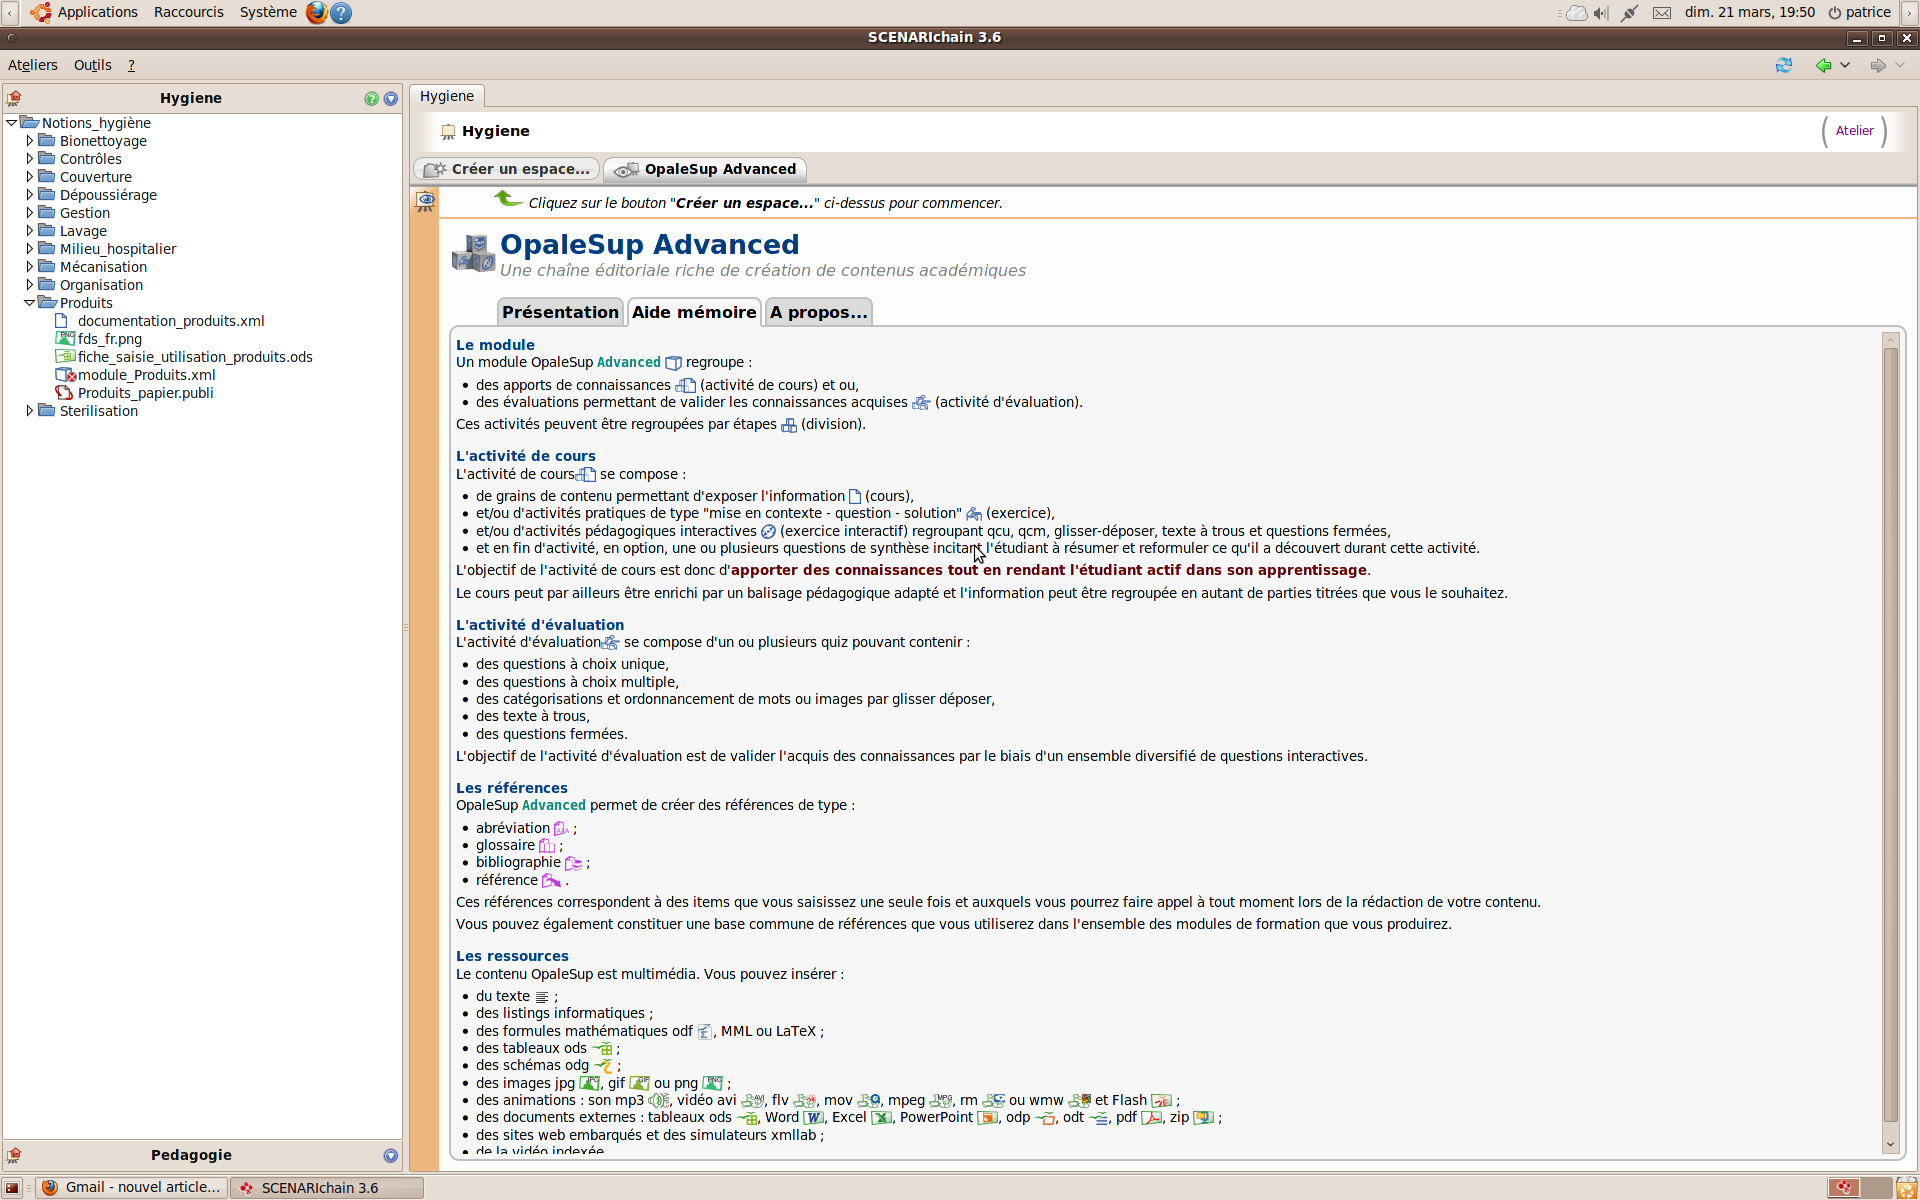Show desktop icon in bottom panel
The width and height of the screenshot is (1920, 1200).
tap(12, 1188)
